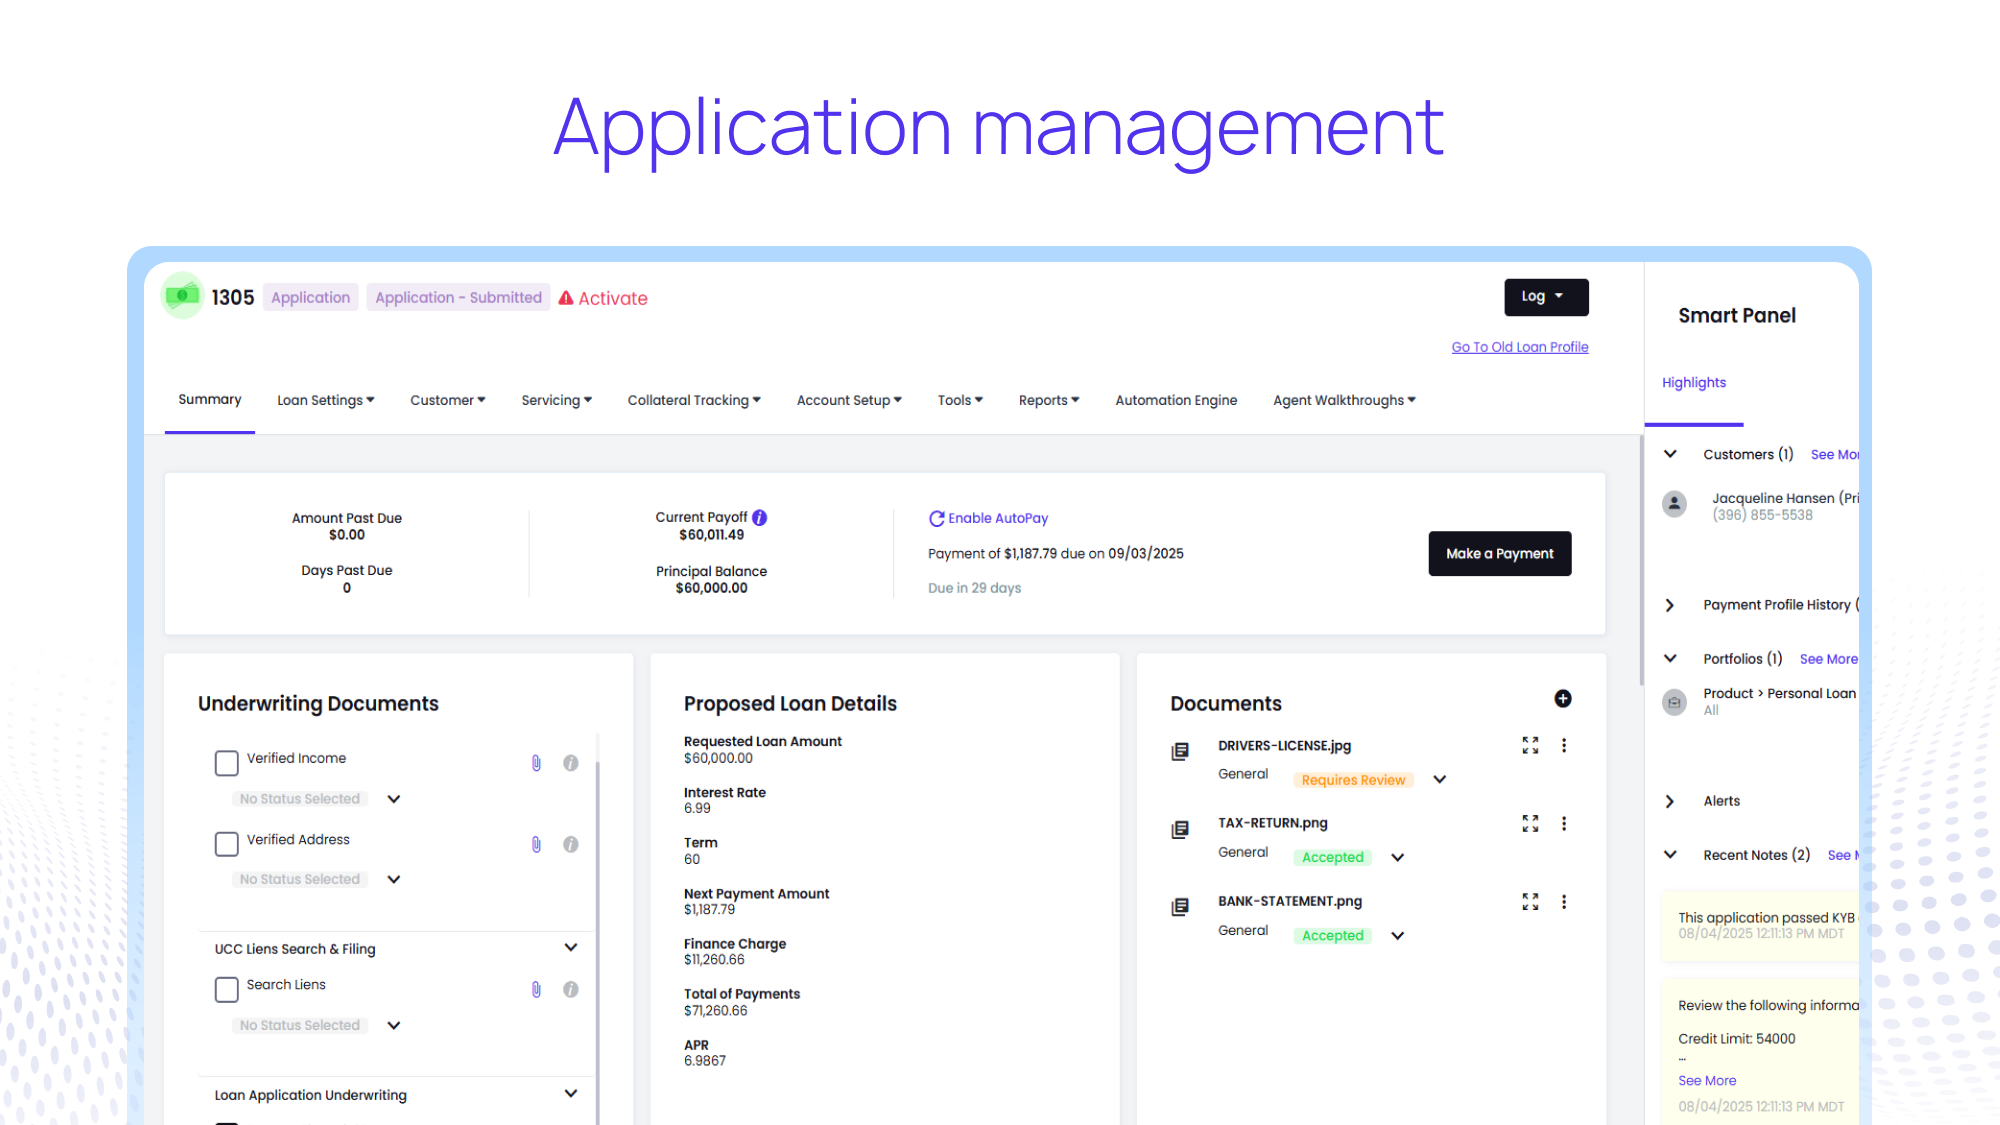Check the Verified Income checkbox
This screenshot has height=1125, width=2000.
[x=227, y=763]
